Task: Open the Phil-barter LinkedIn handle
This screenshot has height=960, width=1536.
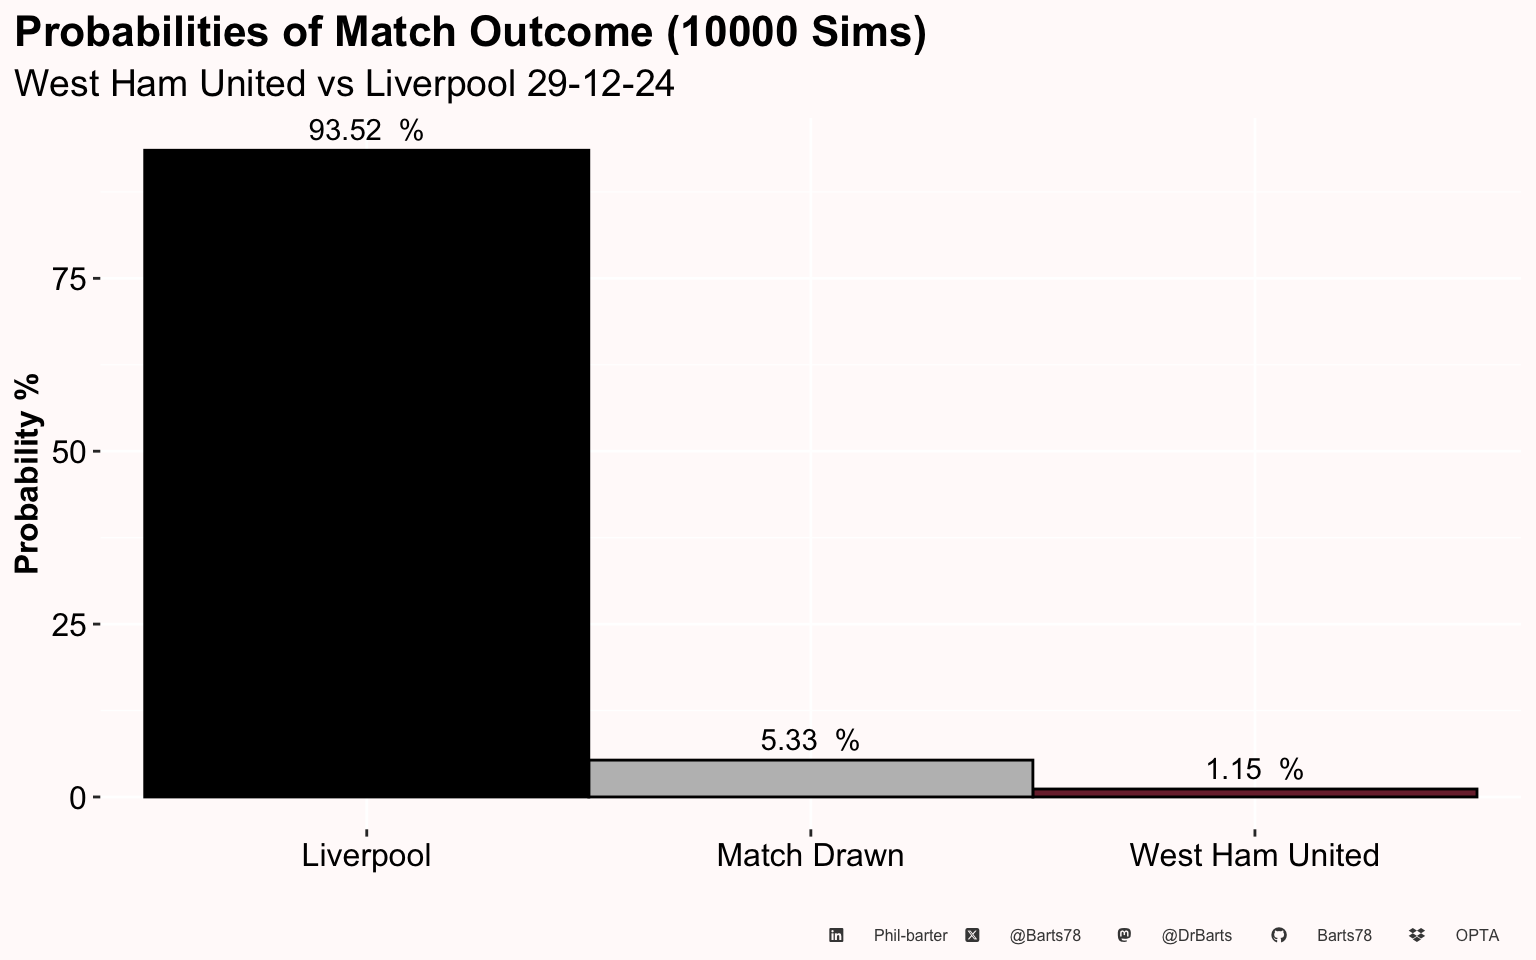Action: (x=910, y=936)
